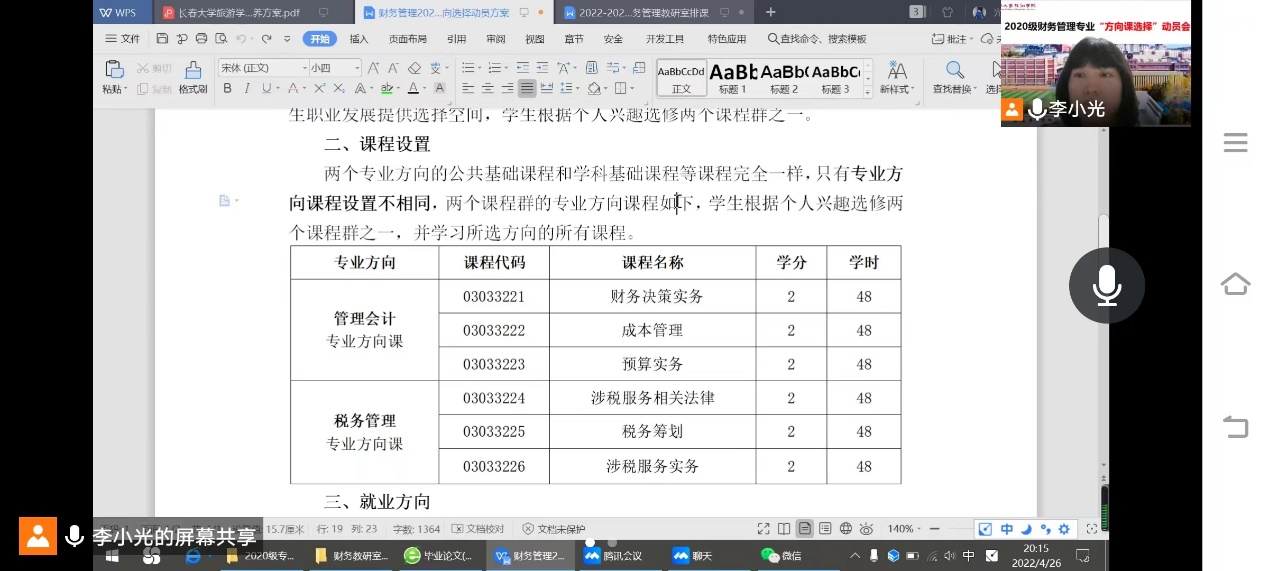
Task: Clear formatting with the eraser icon
Action: 414,68
